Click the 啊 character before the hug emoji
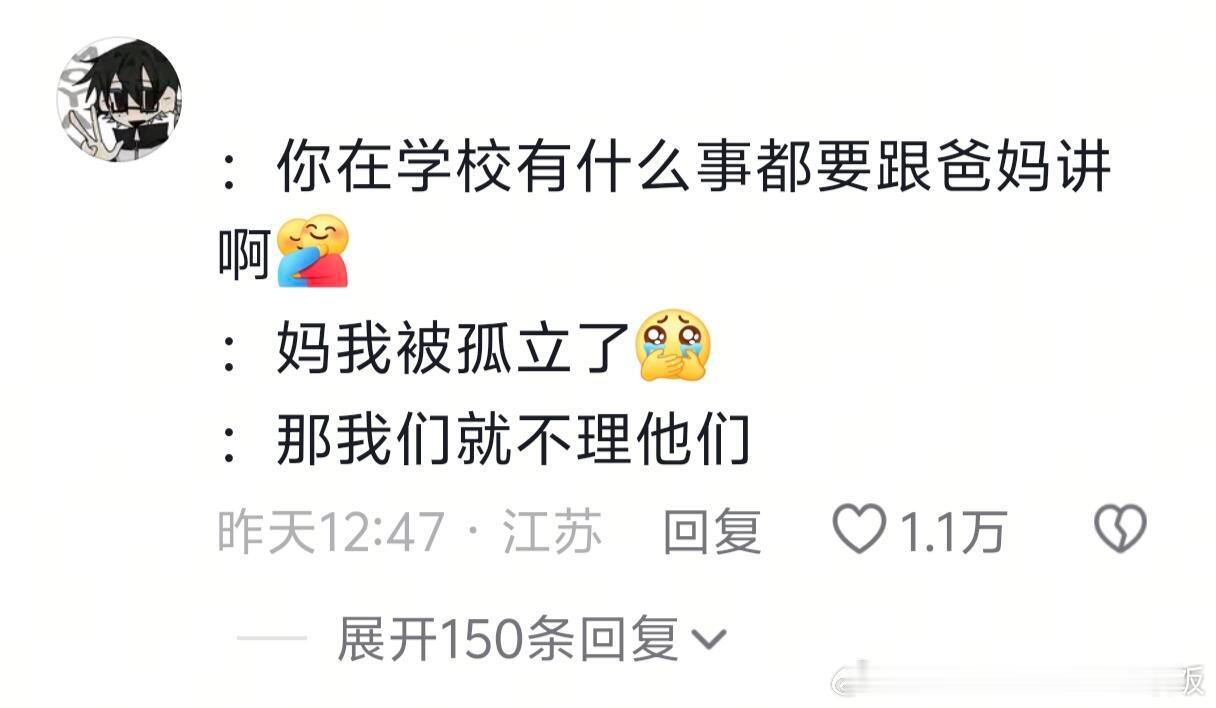 246,253
